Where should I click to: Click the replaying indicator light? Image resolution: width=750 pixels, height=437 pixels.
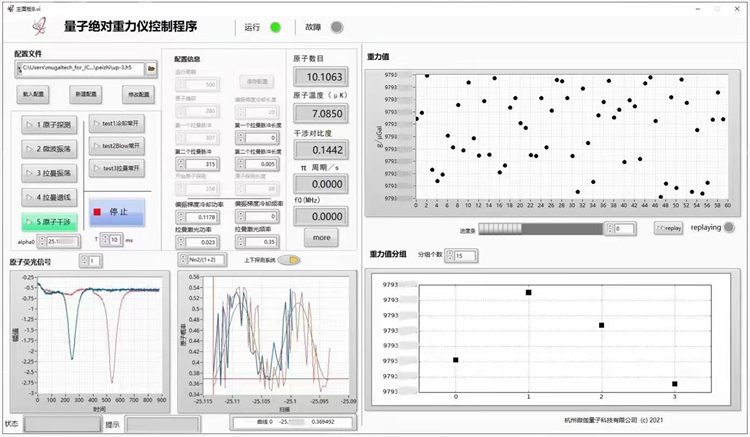tap(729, 228)
